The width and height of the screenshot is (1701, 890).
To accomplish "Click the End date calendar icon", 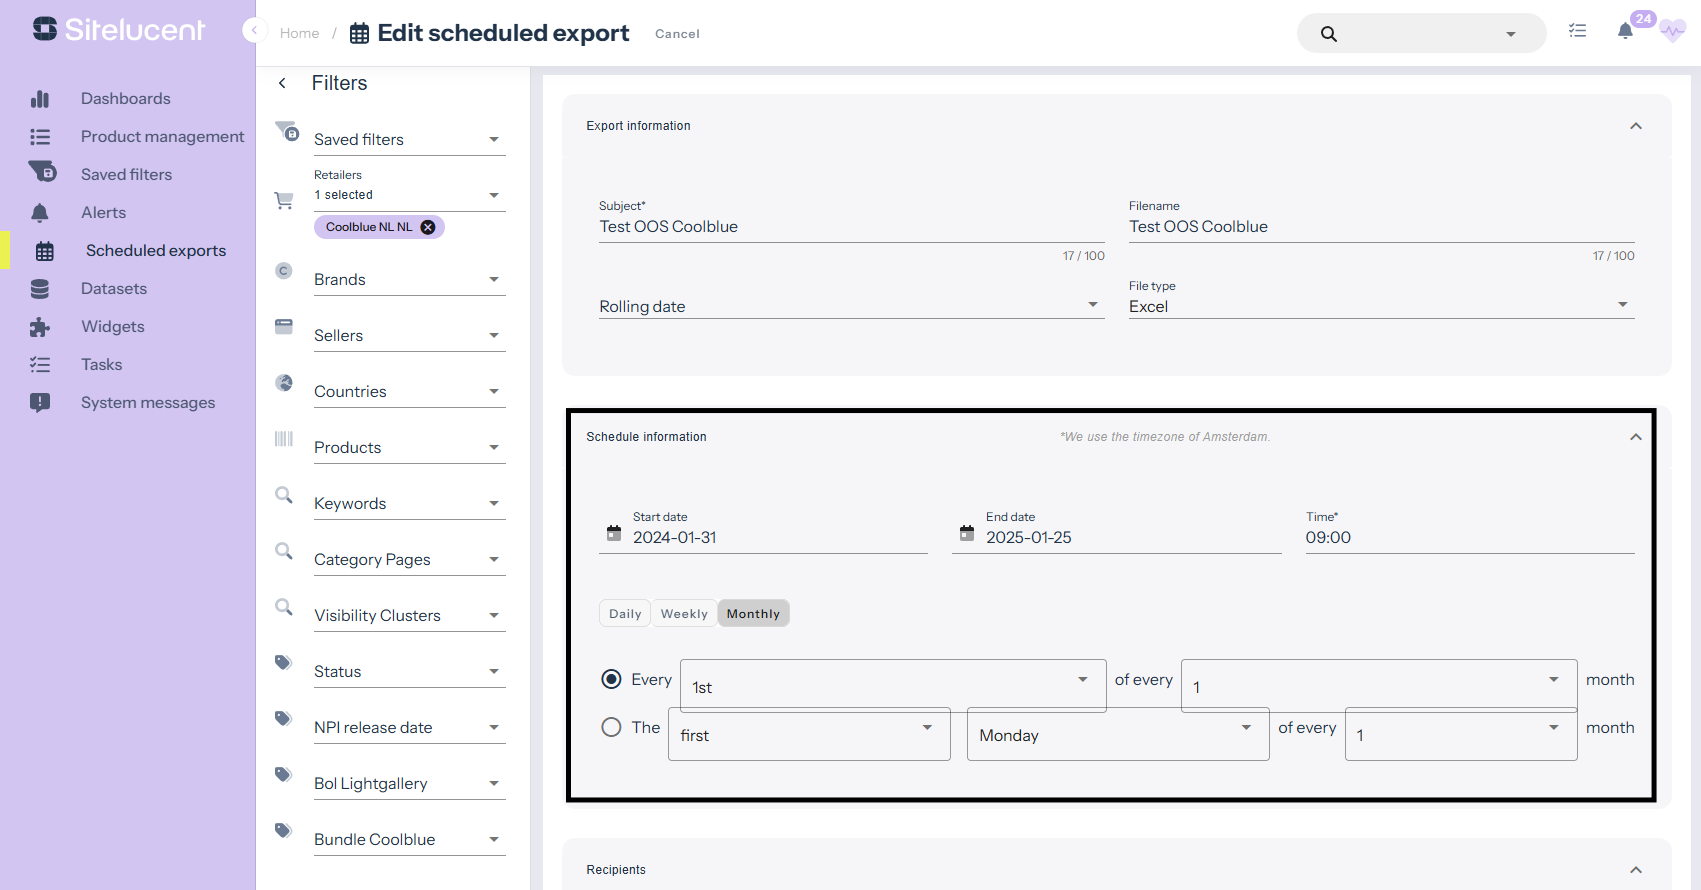I will point(967,533).
